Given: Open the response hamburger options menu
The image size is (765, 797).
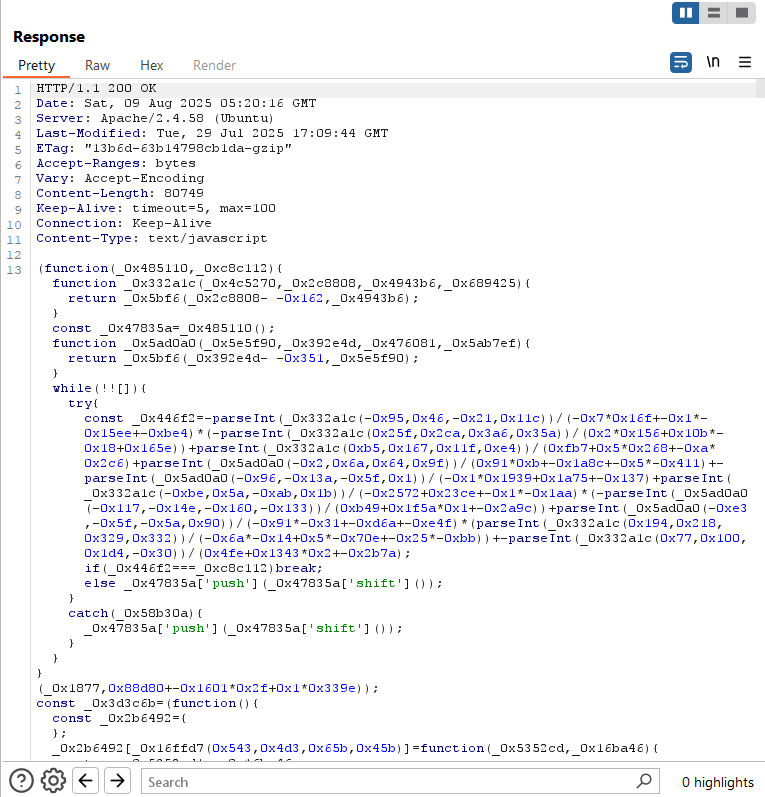Looking at the screenshot, I should pos(745,62).
